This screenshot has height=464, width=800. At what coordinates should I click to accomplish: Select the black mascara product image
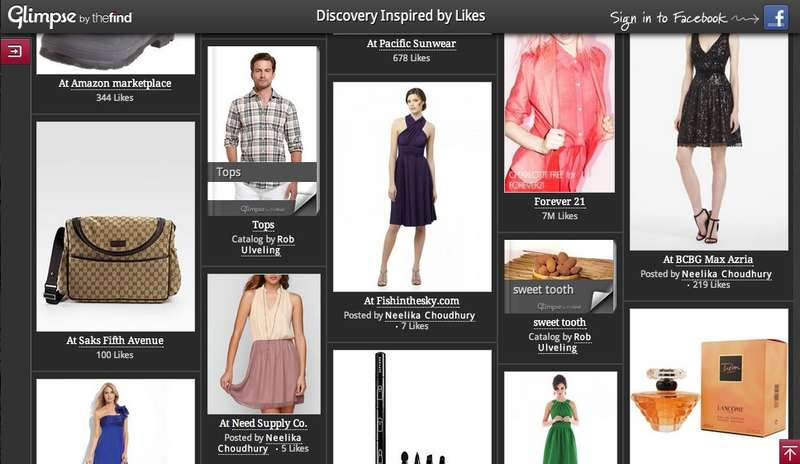(x=412, y=407)
